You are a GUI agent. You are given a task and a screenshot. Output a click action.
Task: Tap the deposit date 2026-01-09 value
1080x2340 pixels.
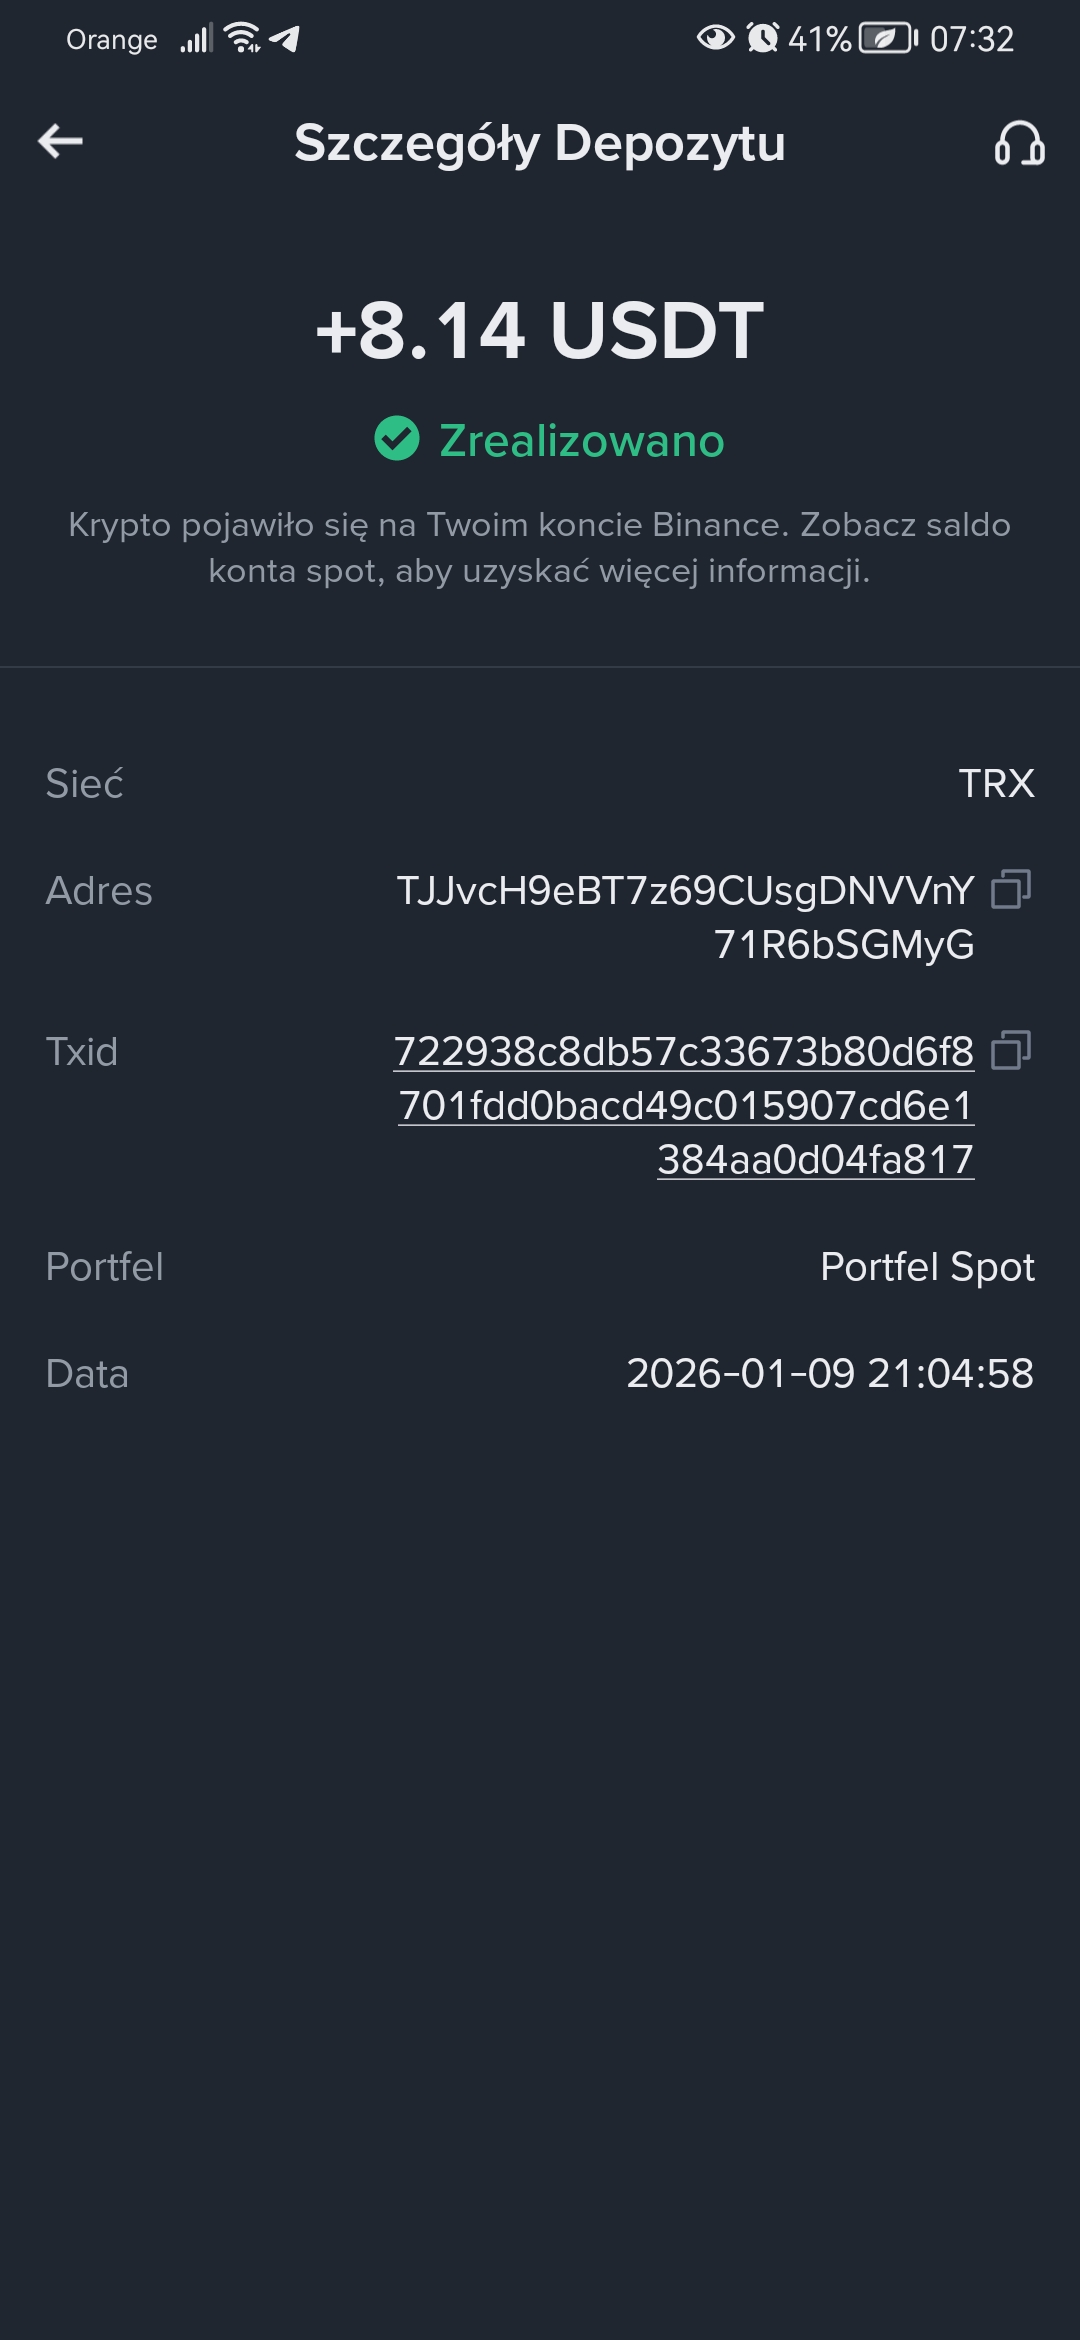(829, 1374)
